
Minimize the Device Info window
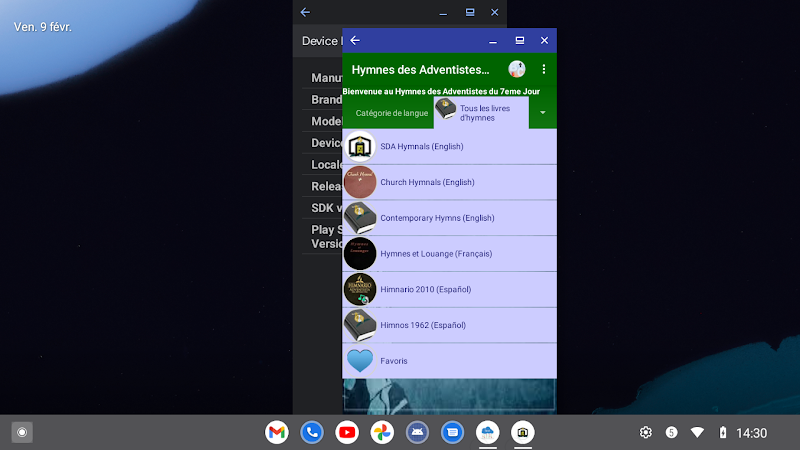(443, 12)
